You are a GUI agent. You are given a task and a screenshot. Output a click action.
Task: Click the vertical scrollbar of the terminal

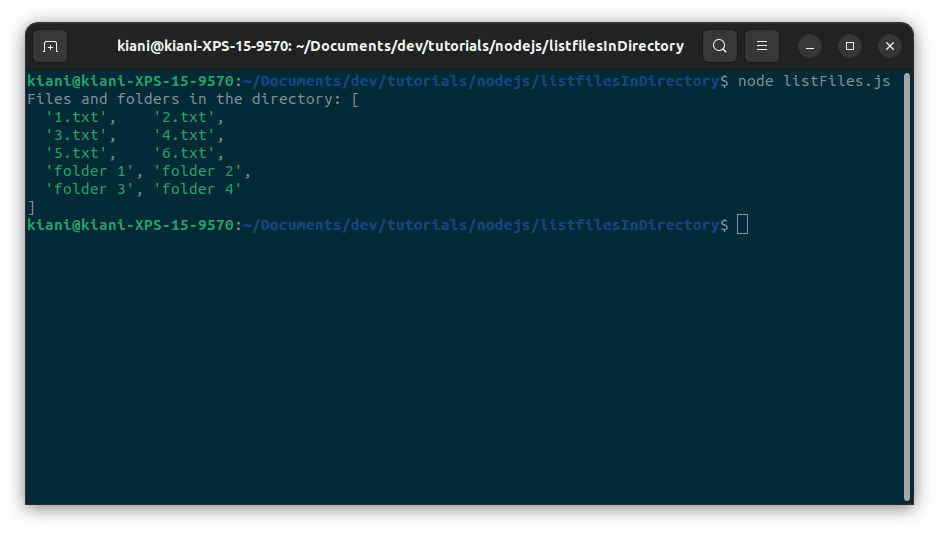coord(906,290)
